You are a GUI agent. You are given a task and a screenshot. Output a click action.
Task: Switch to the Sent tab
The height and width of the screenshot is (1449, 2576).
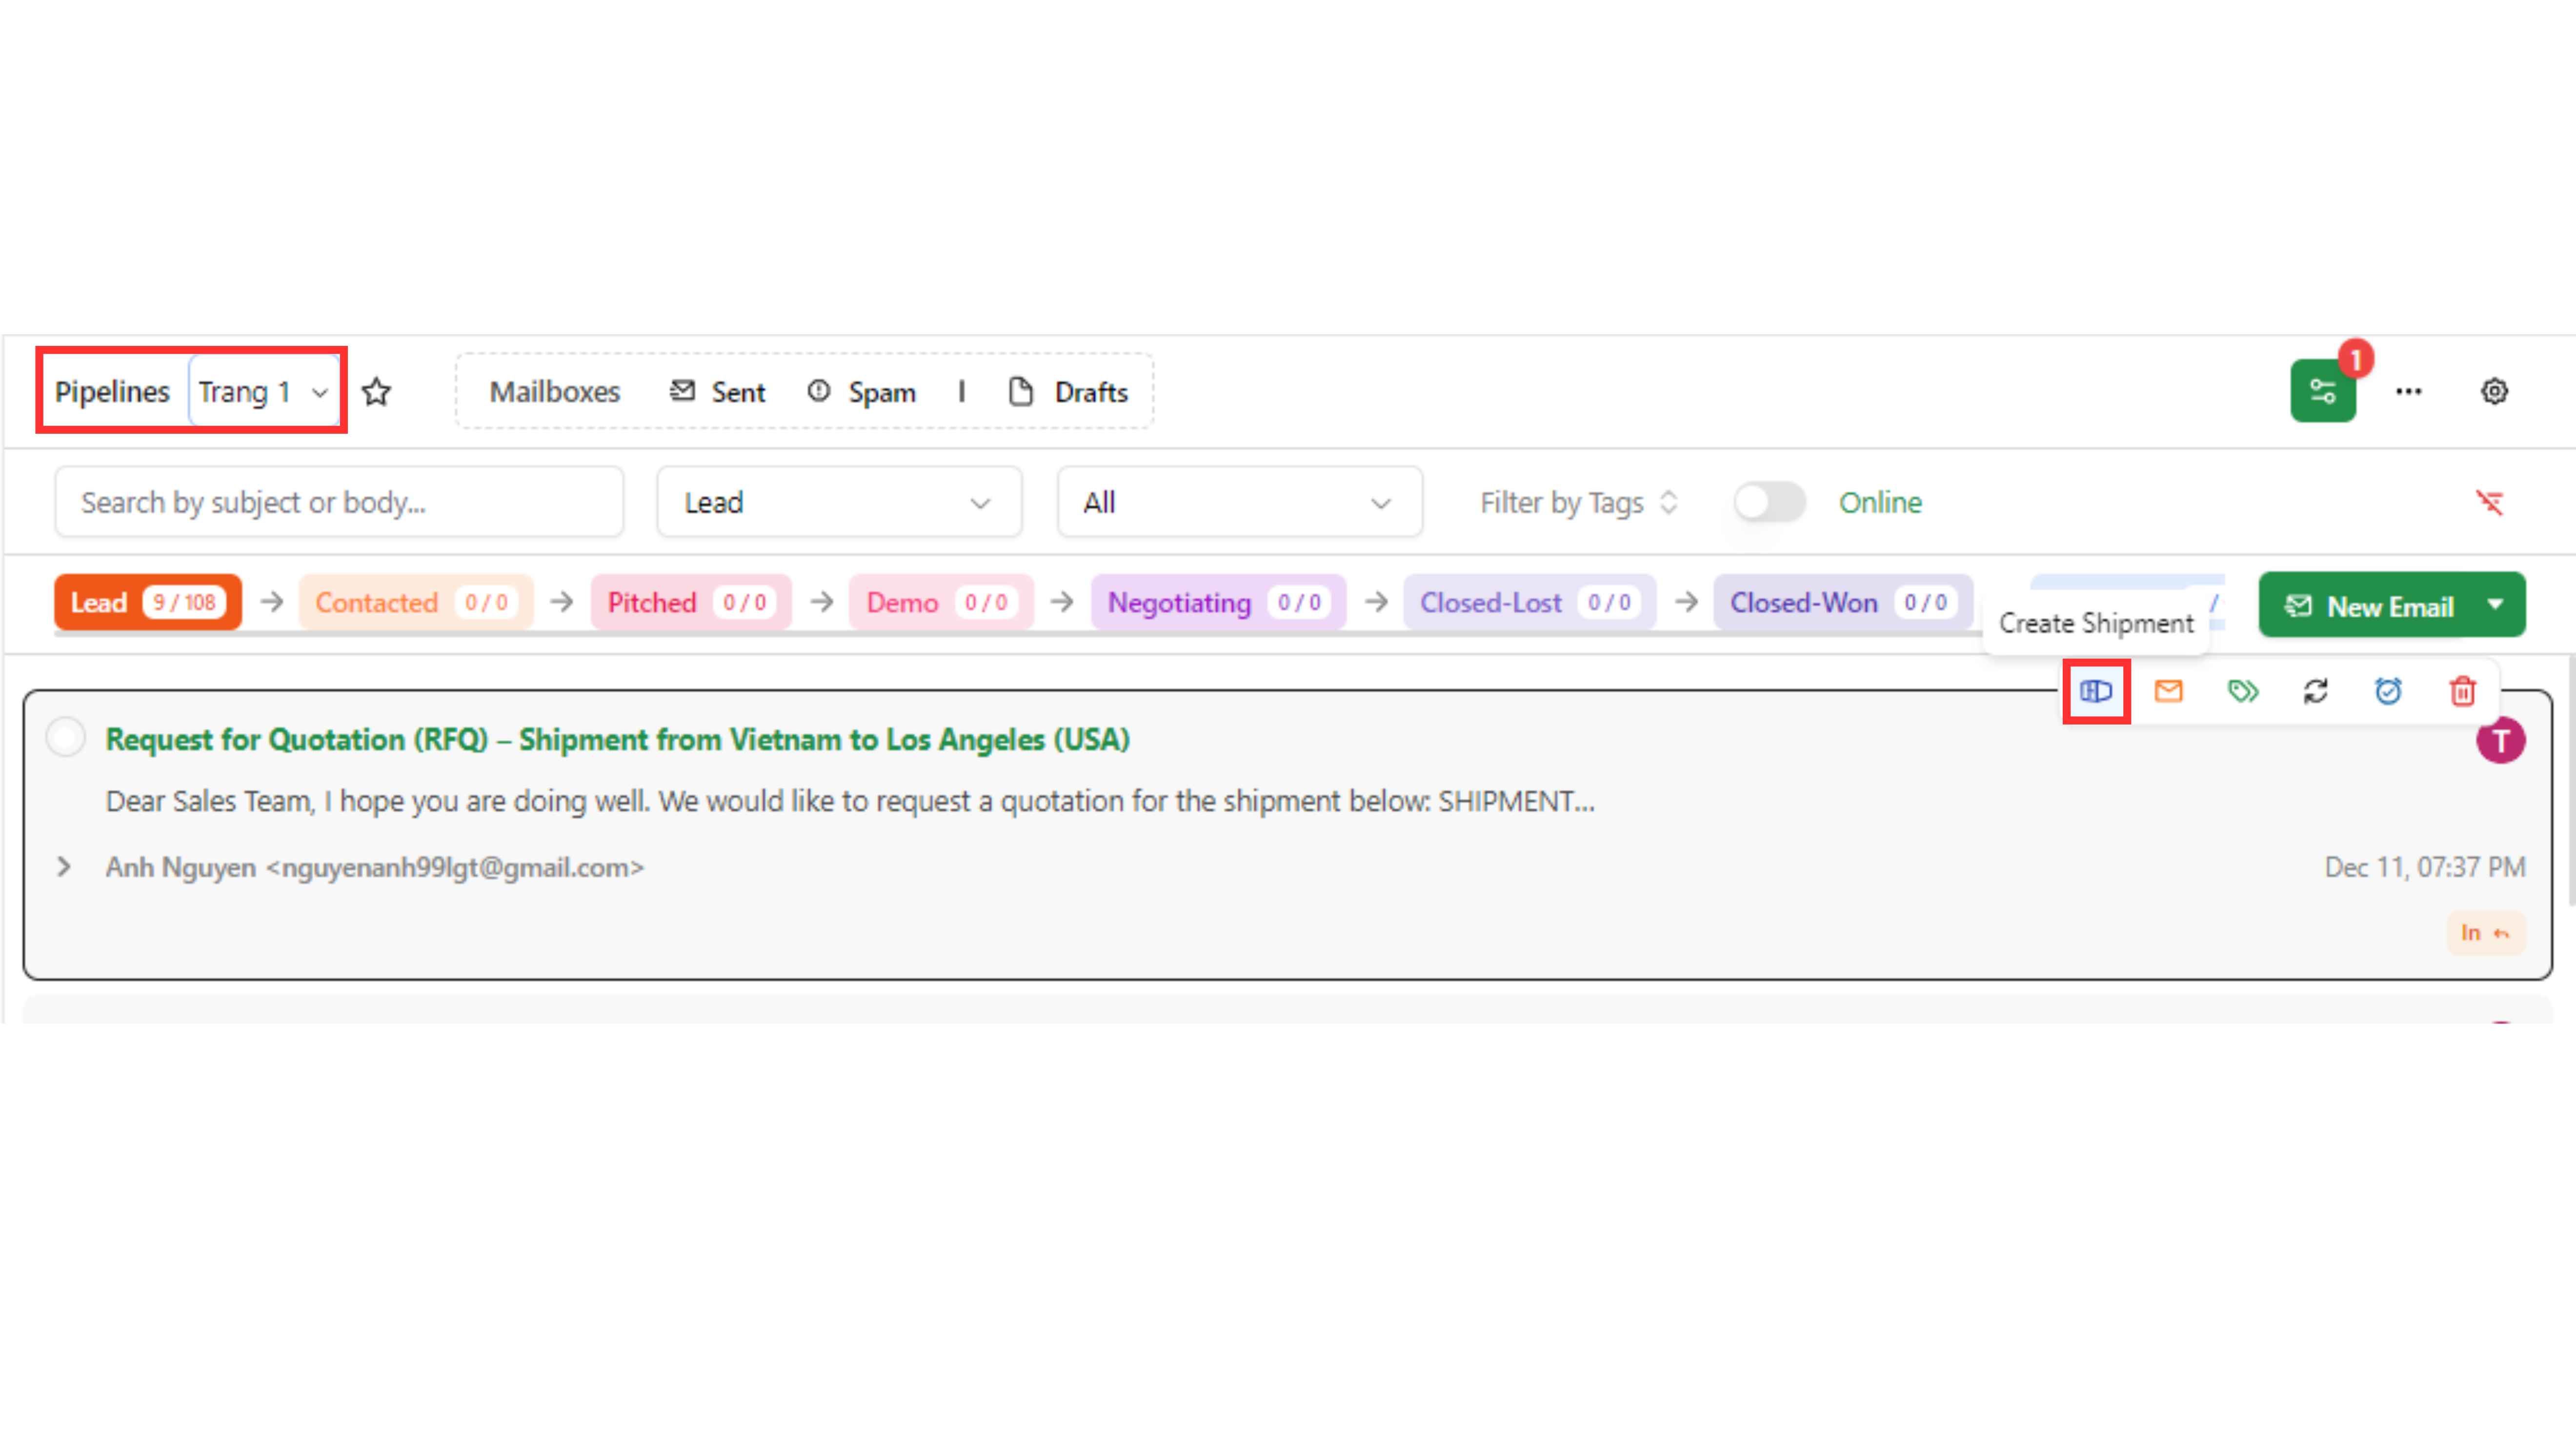coord(717,392)
